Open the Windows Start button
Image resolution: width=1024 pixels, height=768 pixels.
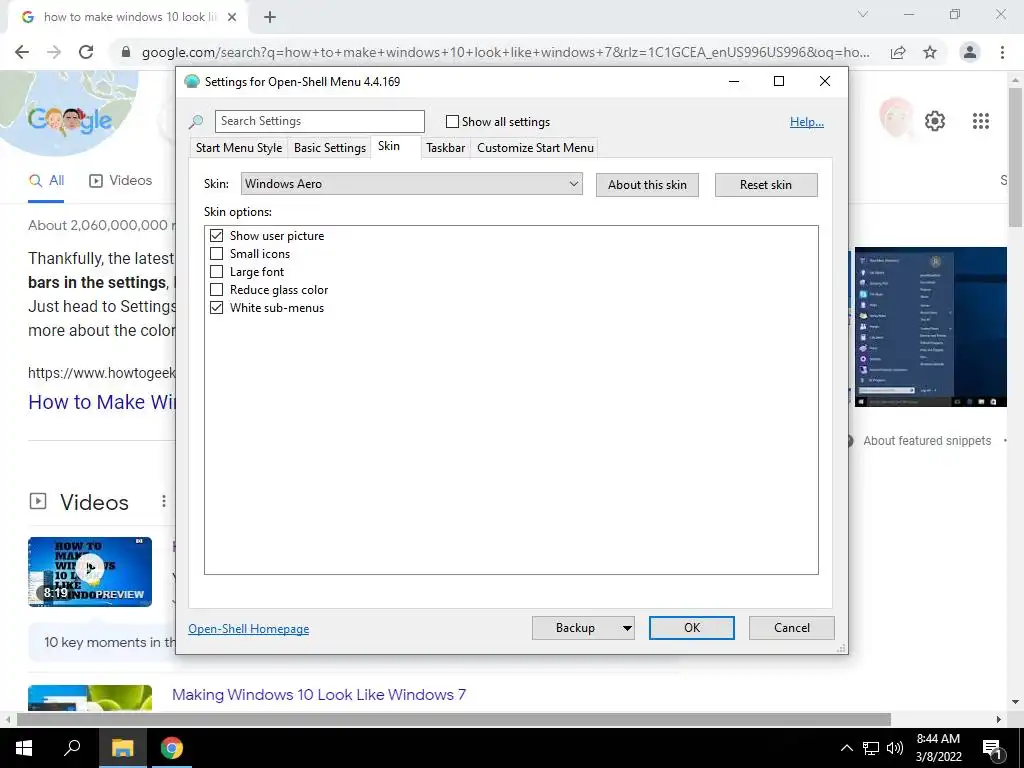24,748
